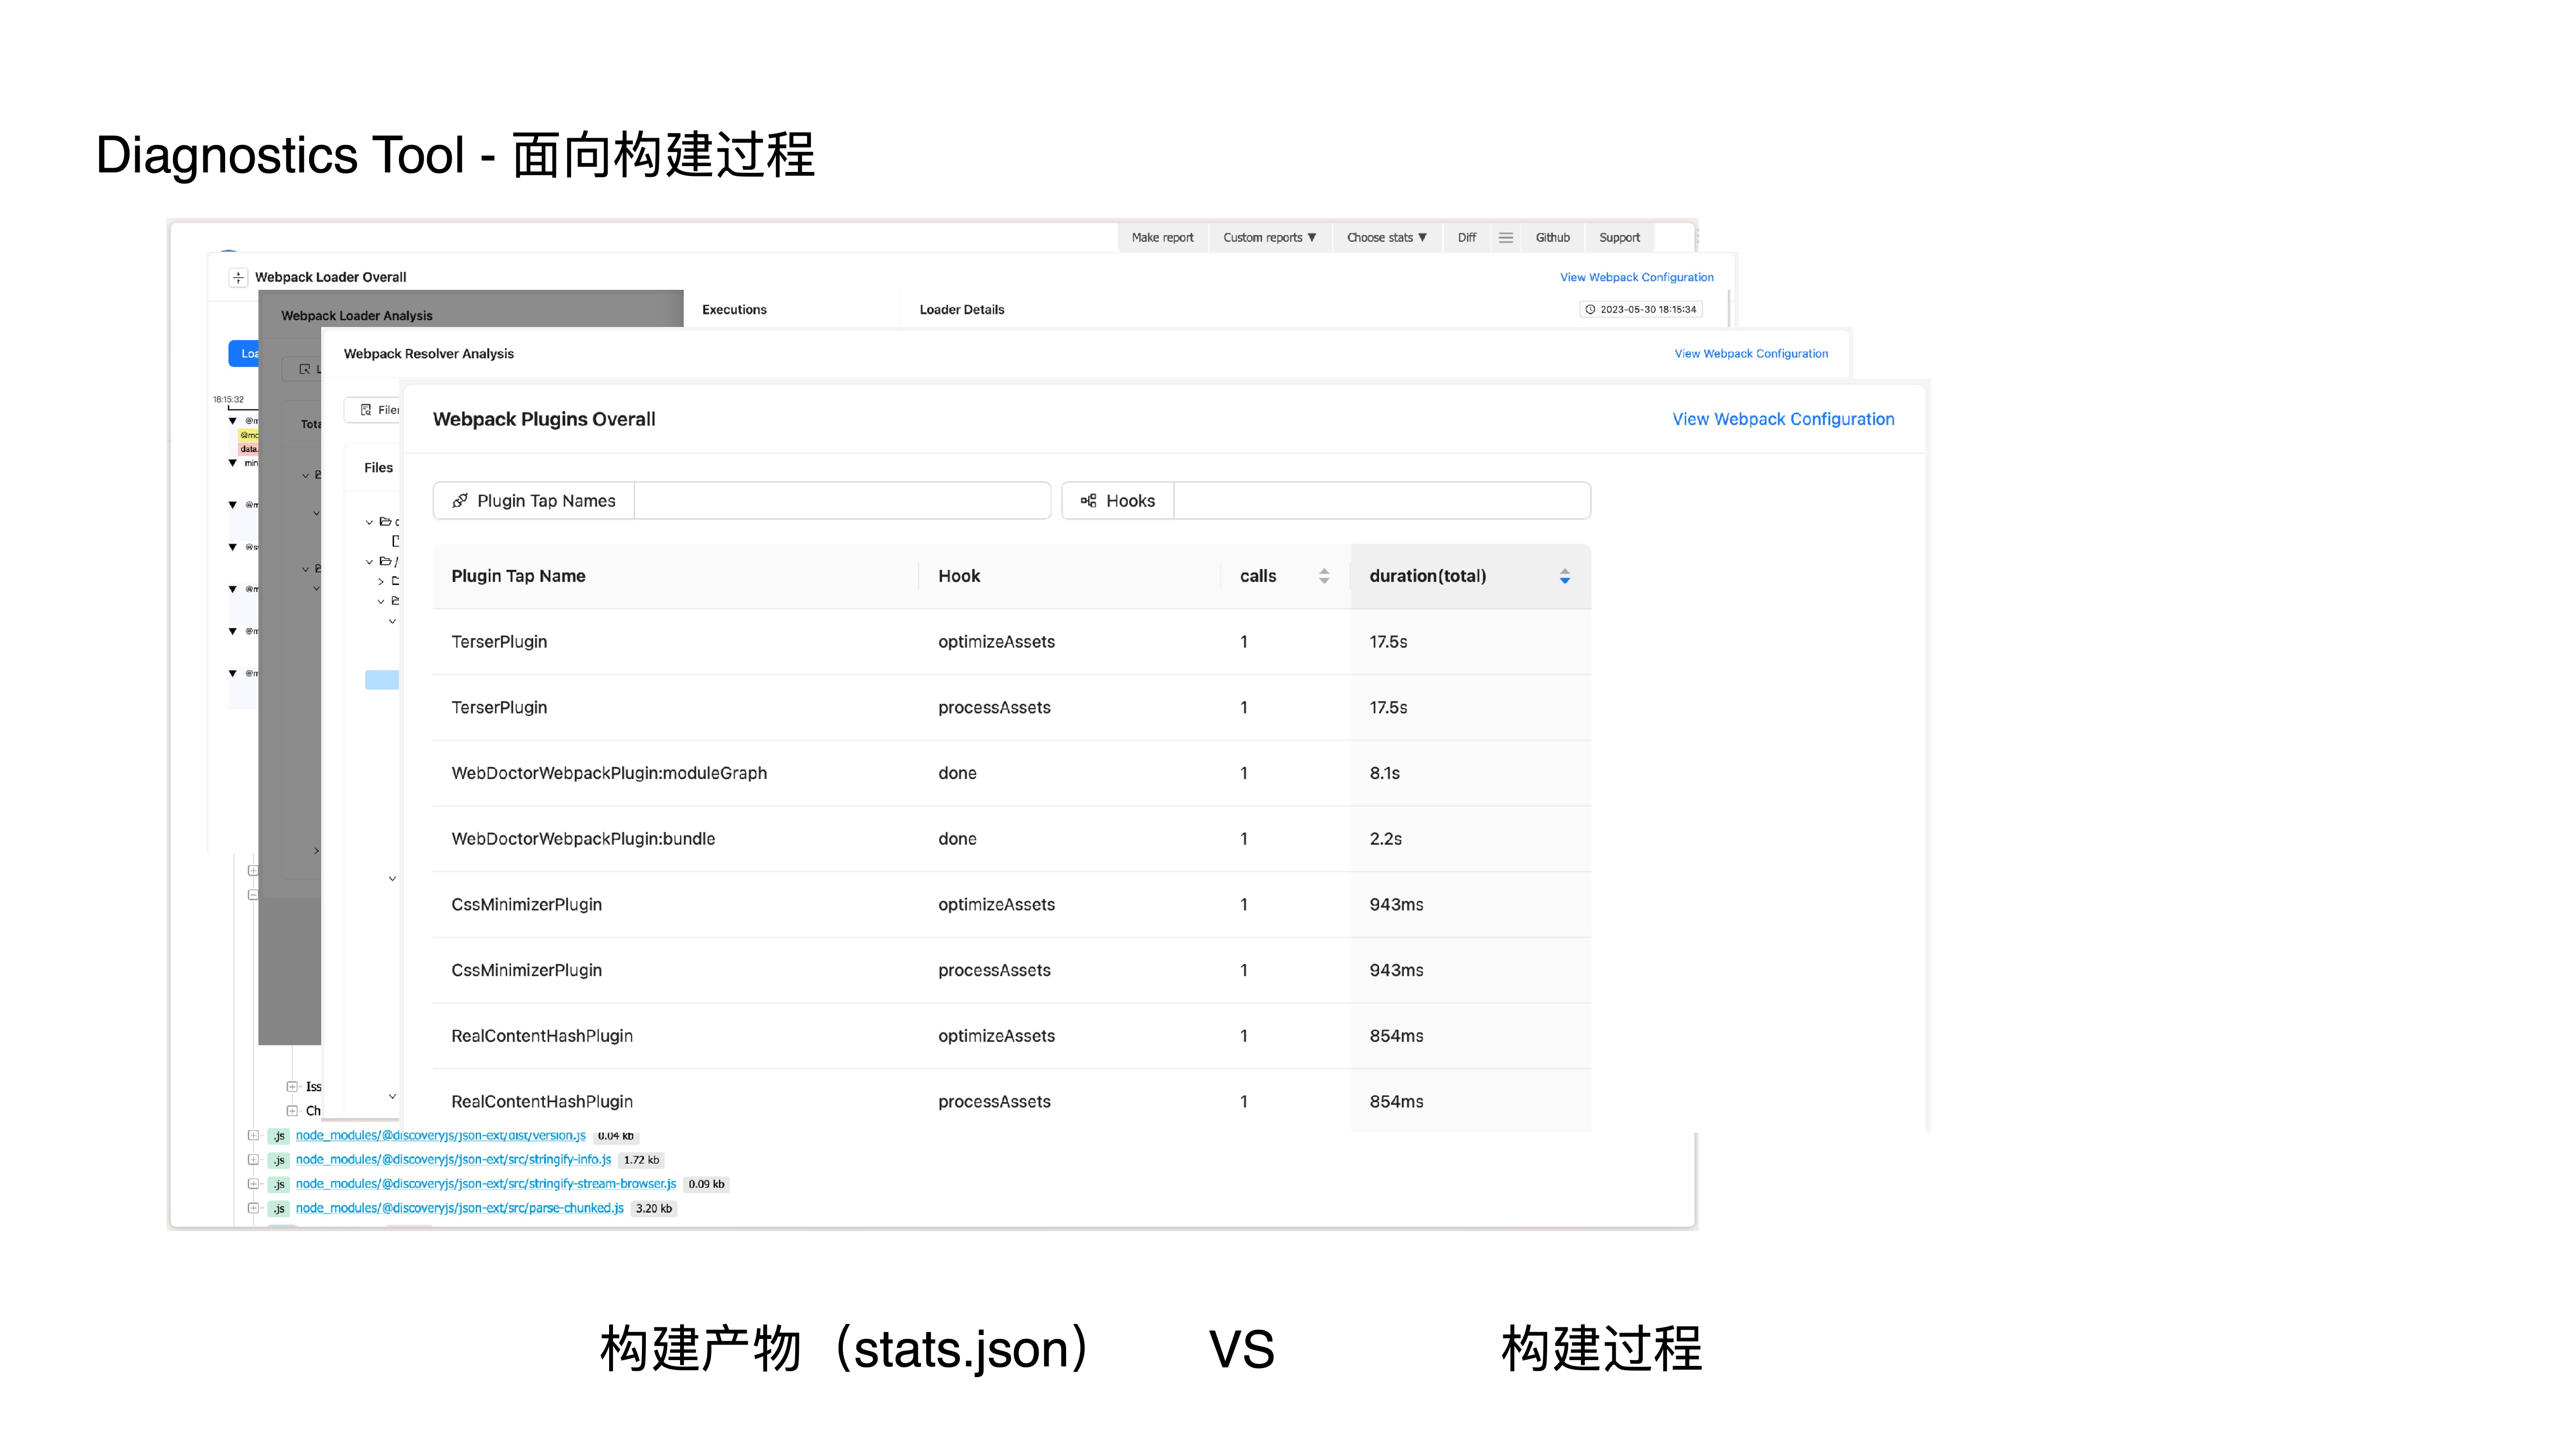This screenshot has height=1449, width=2576.
Task: Select 'WebDoctorWebpackPlugin:moduleGraph' cell
Action: click(x=609, y=773)
